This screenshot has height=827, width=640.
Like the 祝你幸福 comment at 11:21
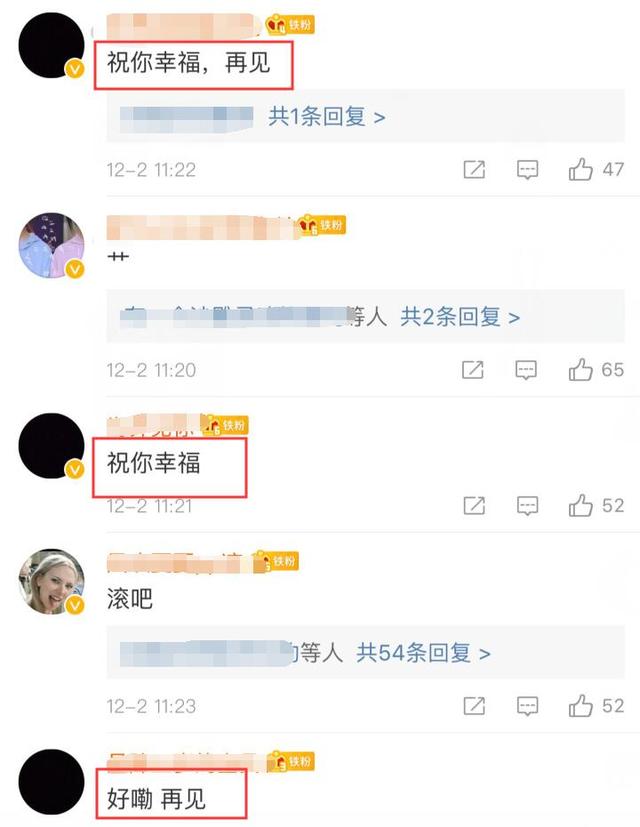coord(580,505)
